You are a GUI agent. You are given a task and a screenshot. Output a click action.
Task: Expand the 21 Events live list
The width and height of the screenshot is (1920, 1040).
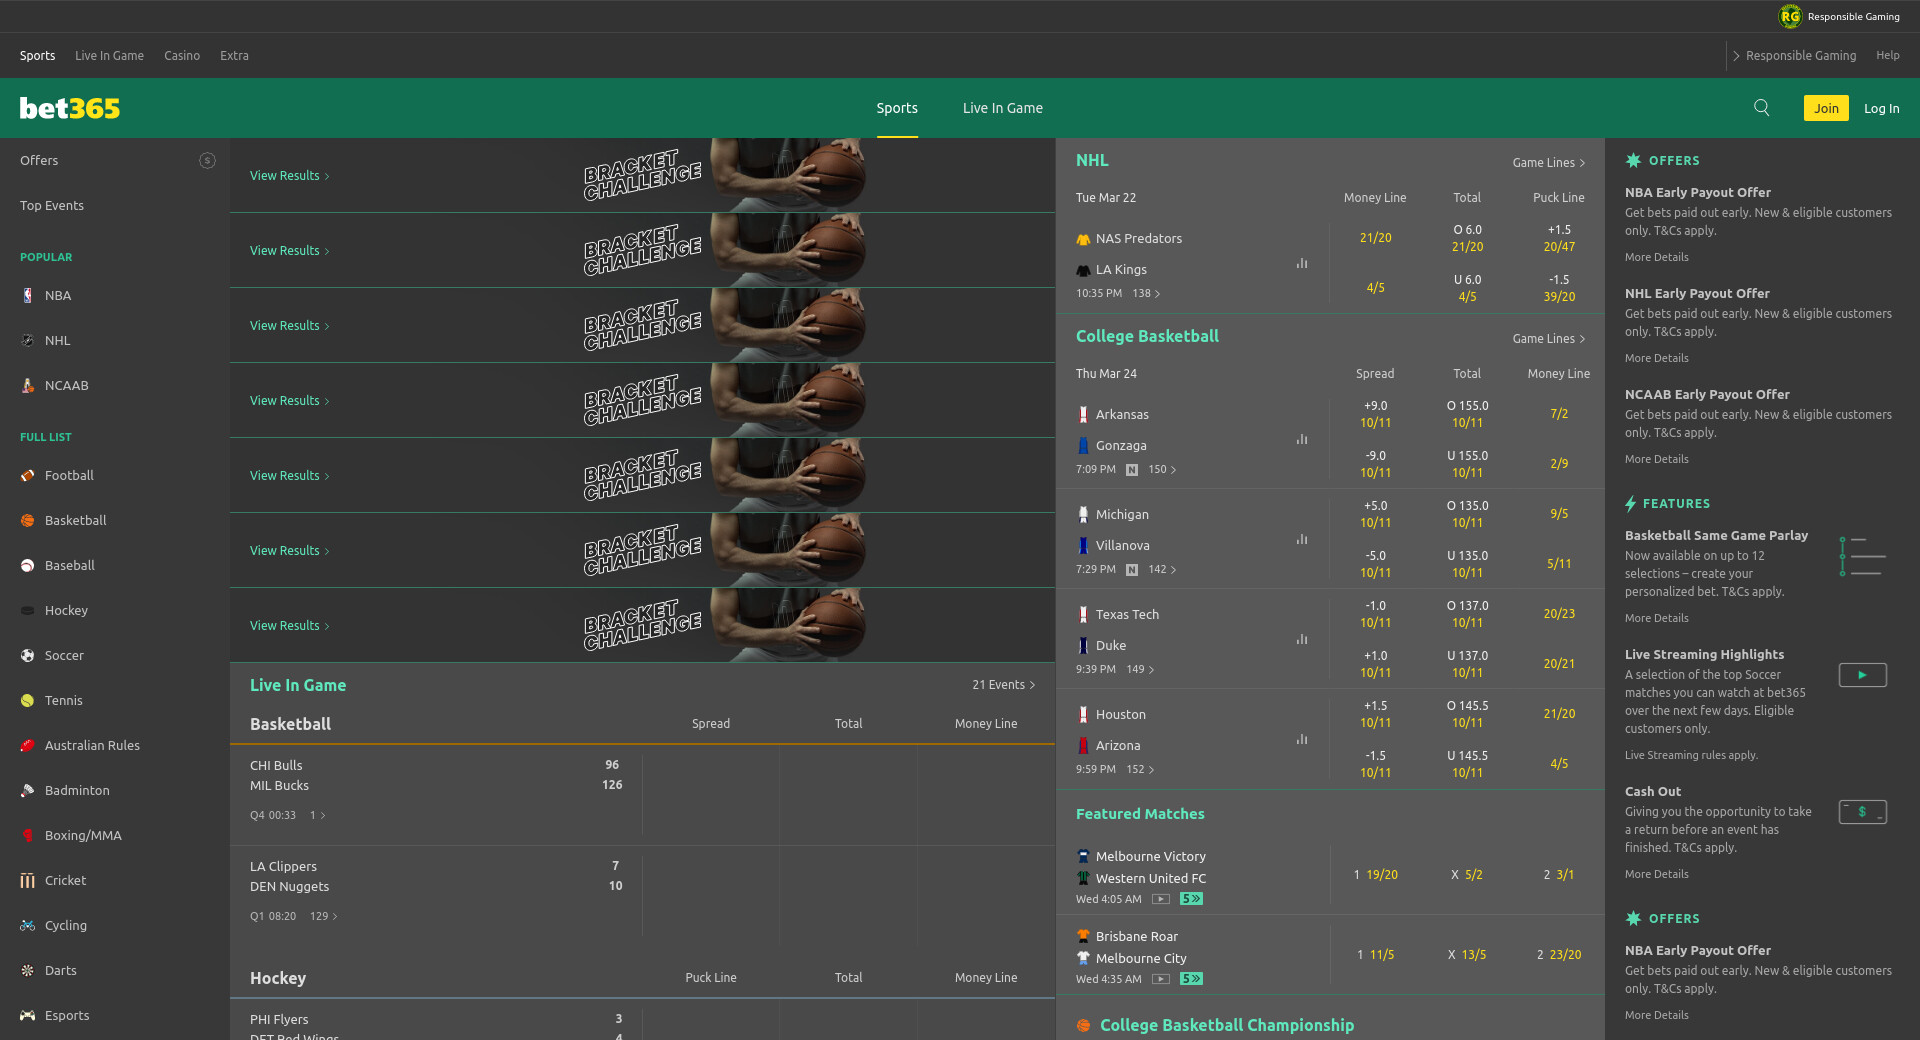(1003, 685)
